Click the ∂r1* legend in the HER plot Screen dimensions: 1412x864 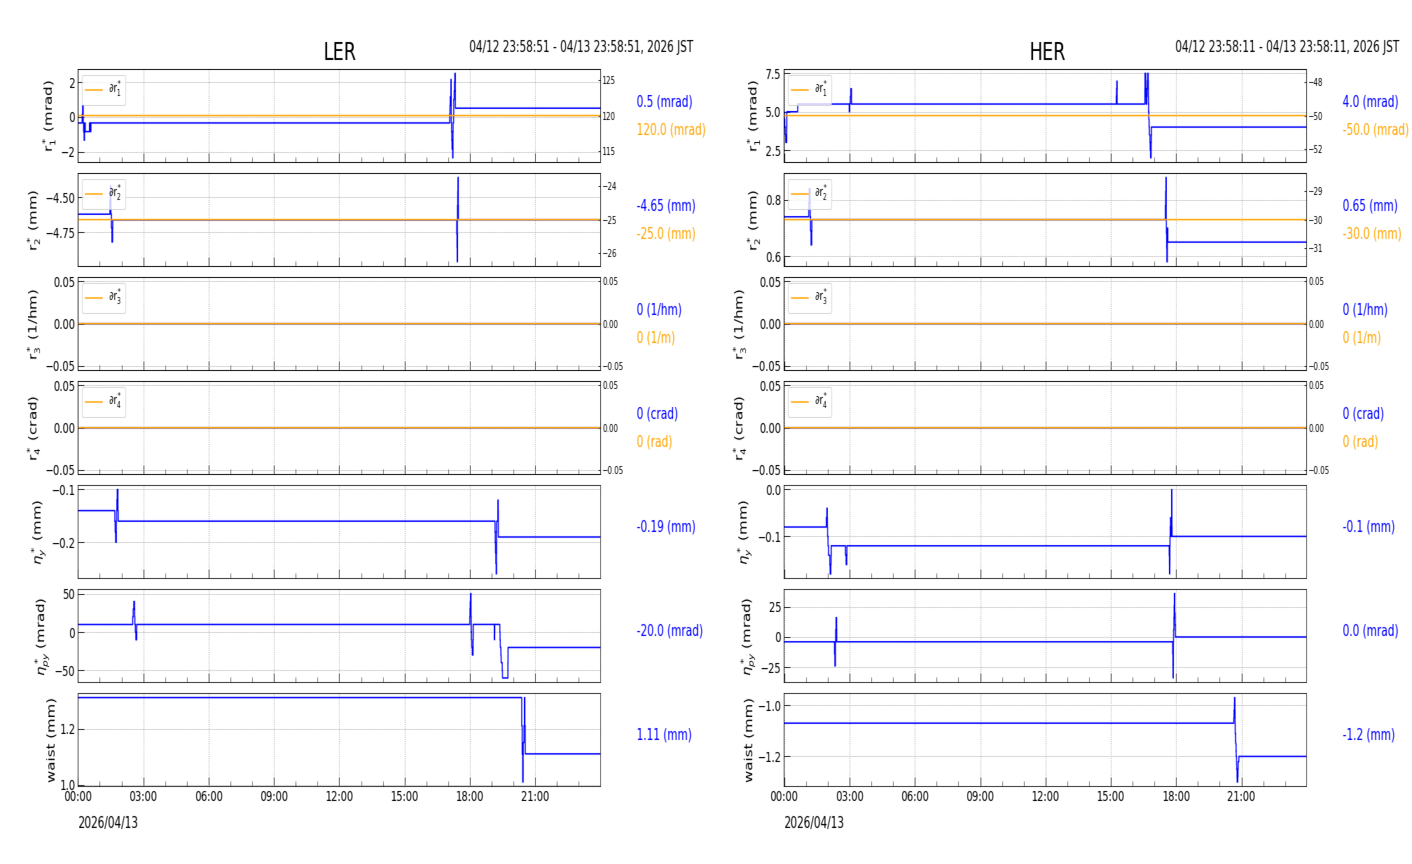pos(810,89)
